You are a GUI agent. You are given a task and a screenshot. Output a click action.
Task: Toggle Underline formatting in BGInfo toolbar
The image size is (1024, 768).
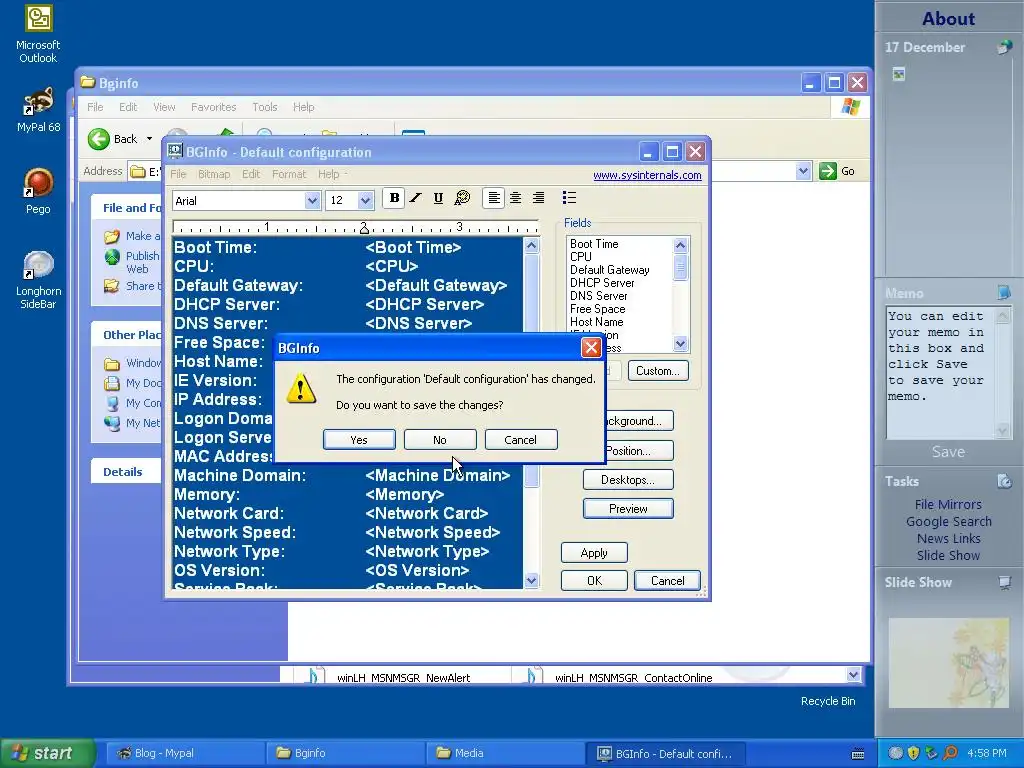(x=438, y=198)
